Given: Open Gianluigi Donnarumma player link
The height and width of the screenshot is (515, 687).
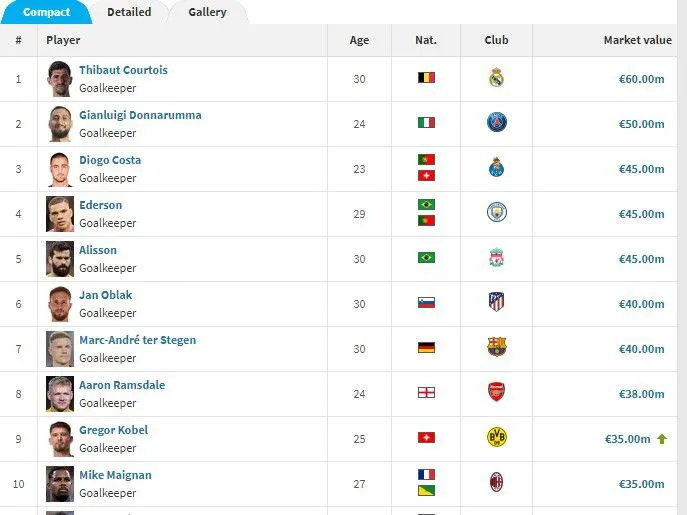Looking at the screenshot, I should pos(140,115).
